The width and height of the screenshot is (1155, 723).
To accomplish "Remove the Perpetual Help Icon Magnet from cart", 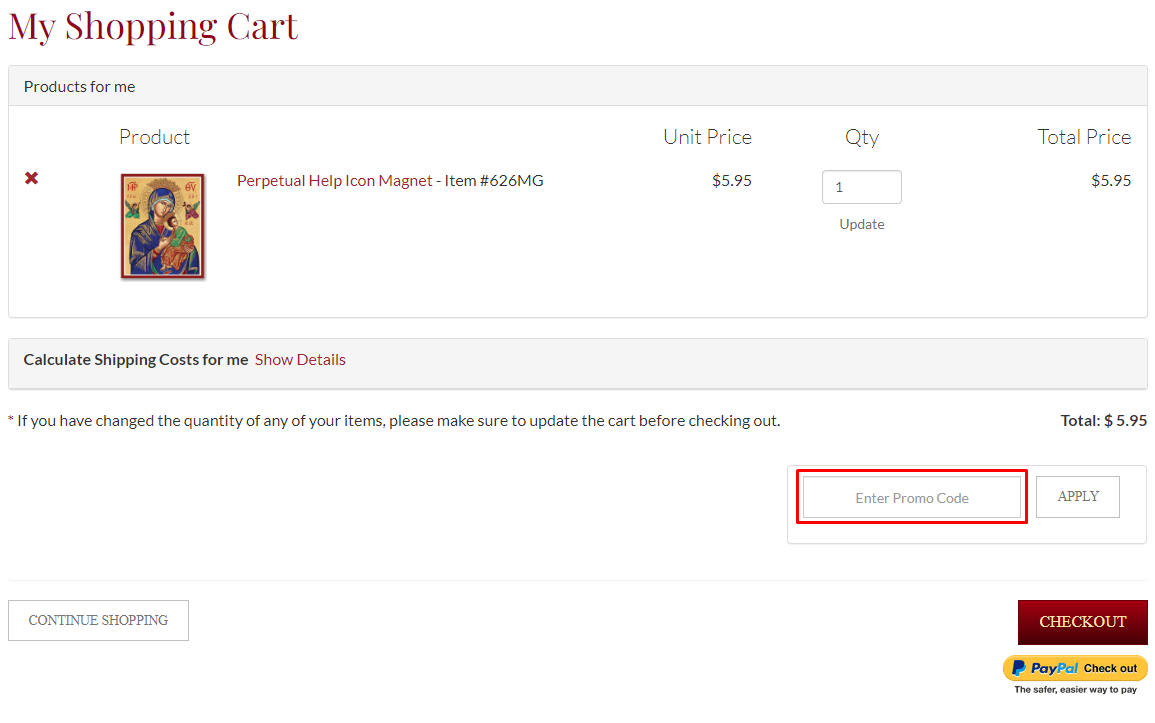I will tap(32, 178).
